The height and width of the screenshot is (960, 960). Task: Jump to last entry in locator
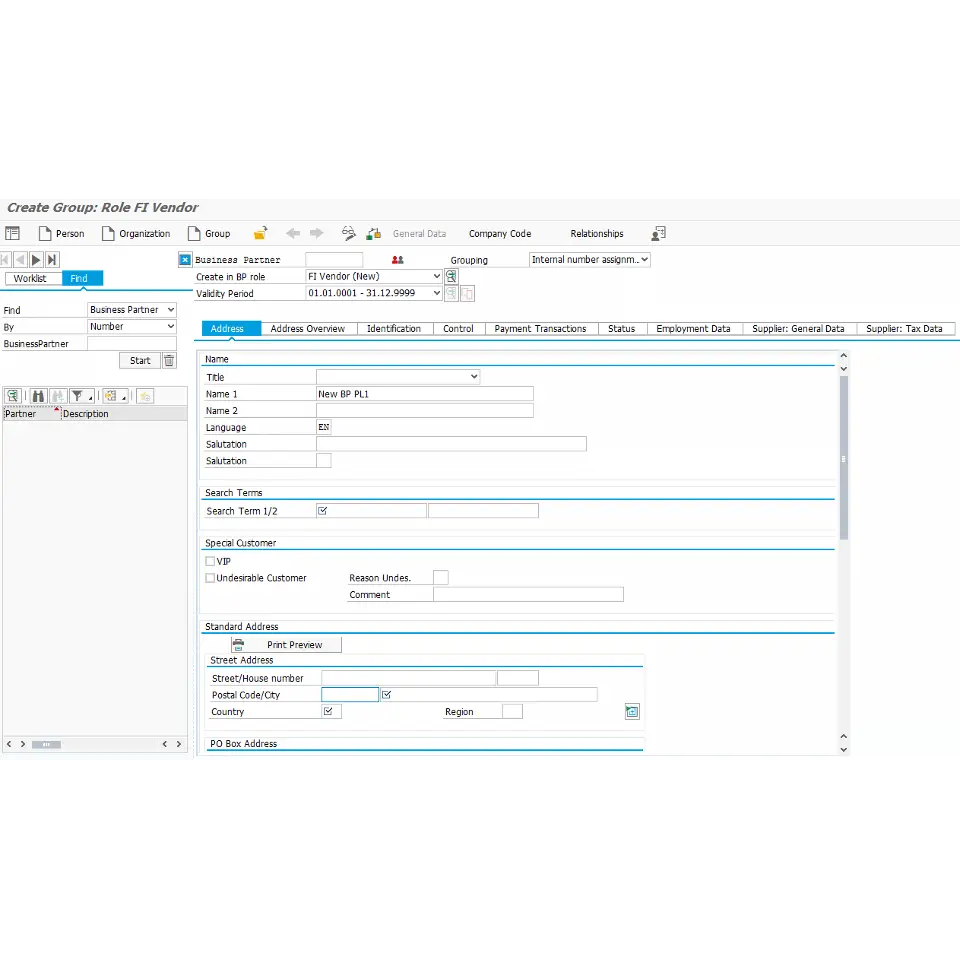point(52,260)
